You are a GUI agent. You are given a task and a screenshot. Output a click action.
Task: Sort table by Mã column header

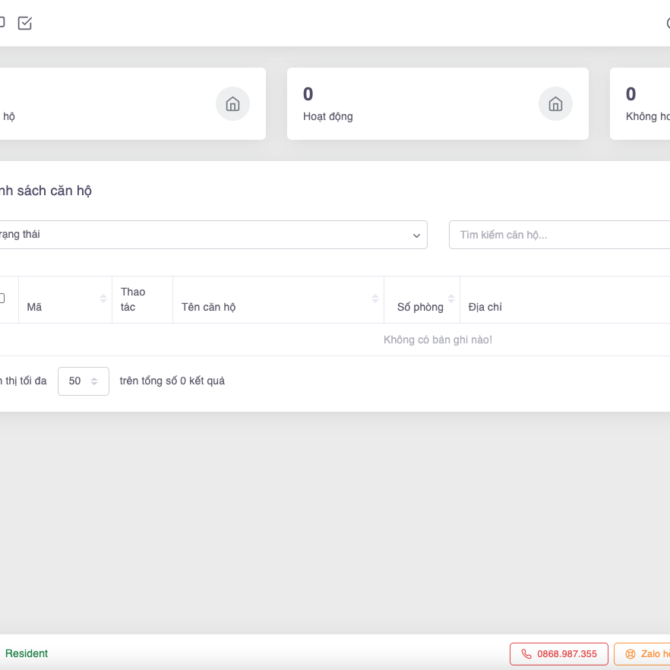point(35,307)
